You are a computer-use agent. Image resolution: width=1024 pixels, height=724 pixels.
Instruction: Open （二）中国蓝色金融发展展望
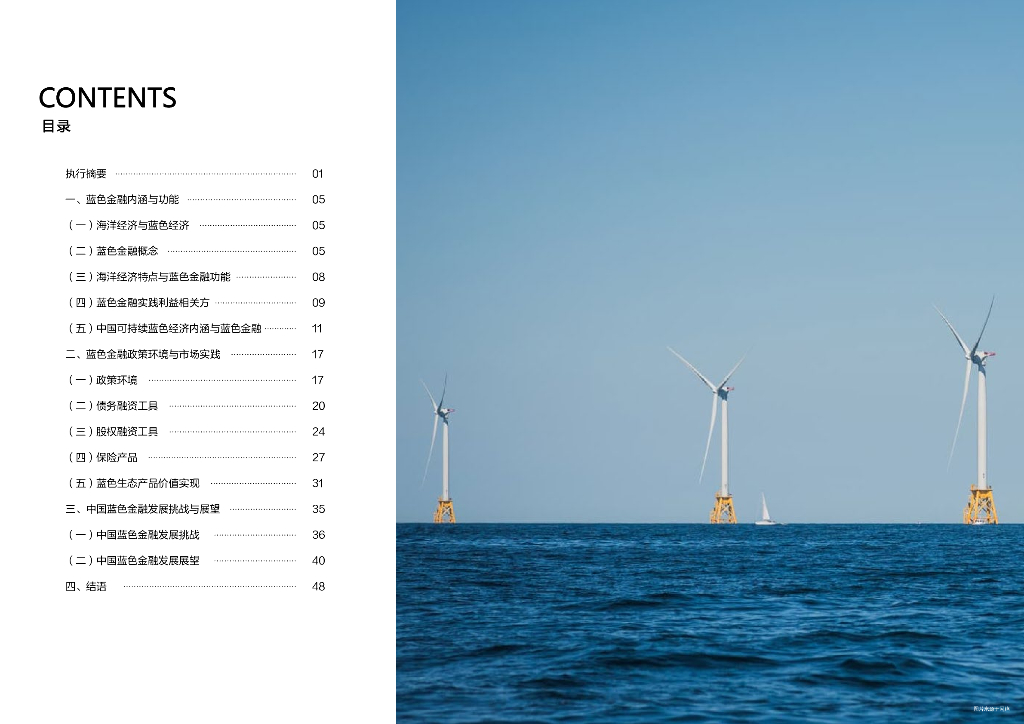(133, 560)
